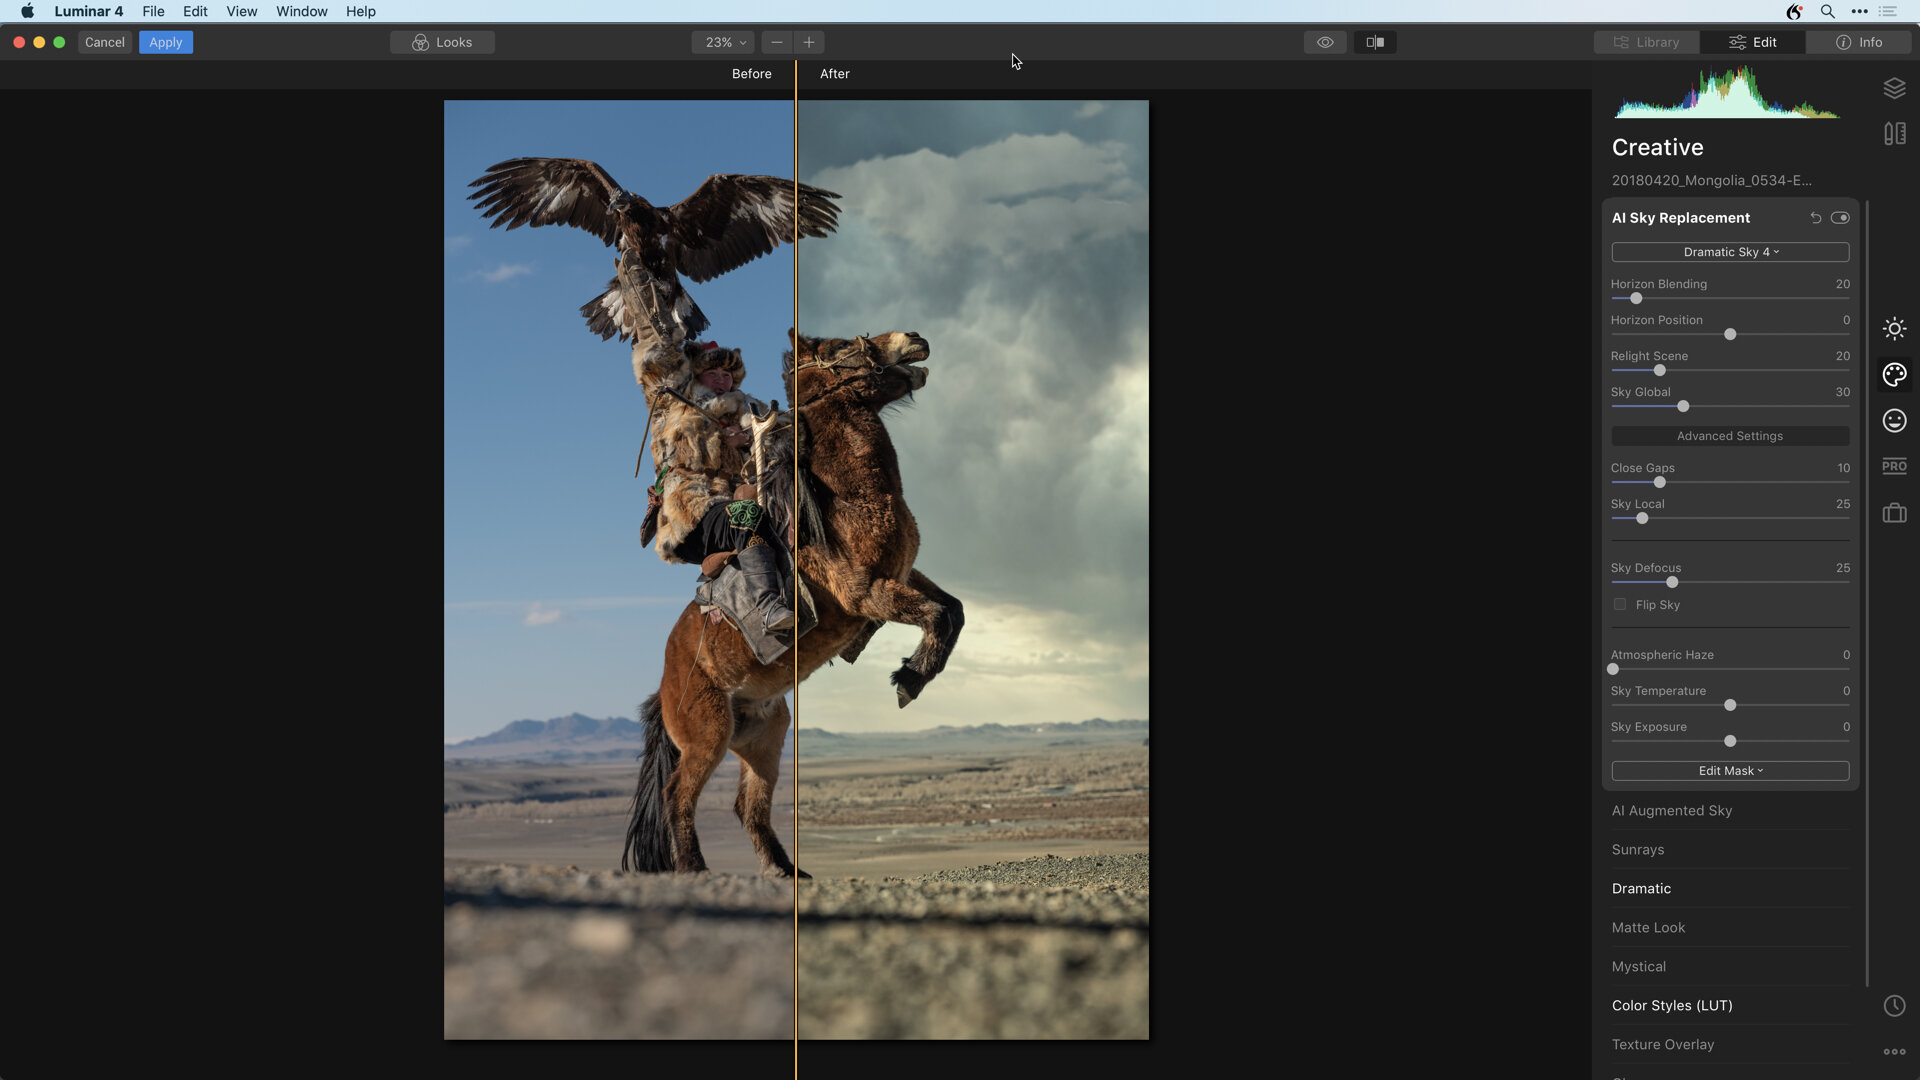Toggle AI Sky Replacement on/off switch
The width and height of the screenshot is (1920, 1080).
coord(1840,218)
